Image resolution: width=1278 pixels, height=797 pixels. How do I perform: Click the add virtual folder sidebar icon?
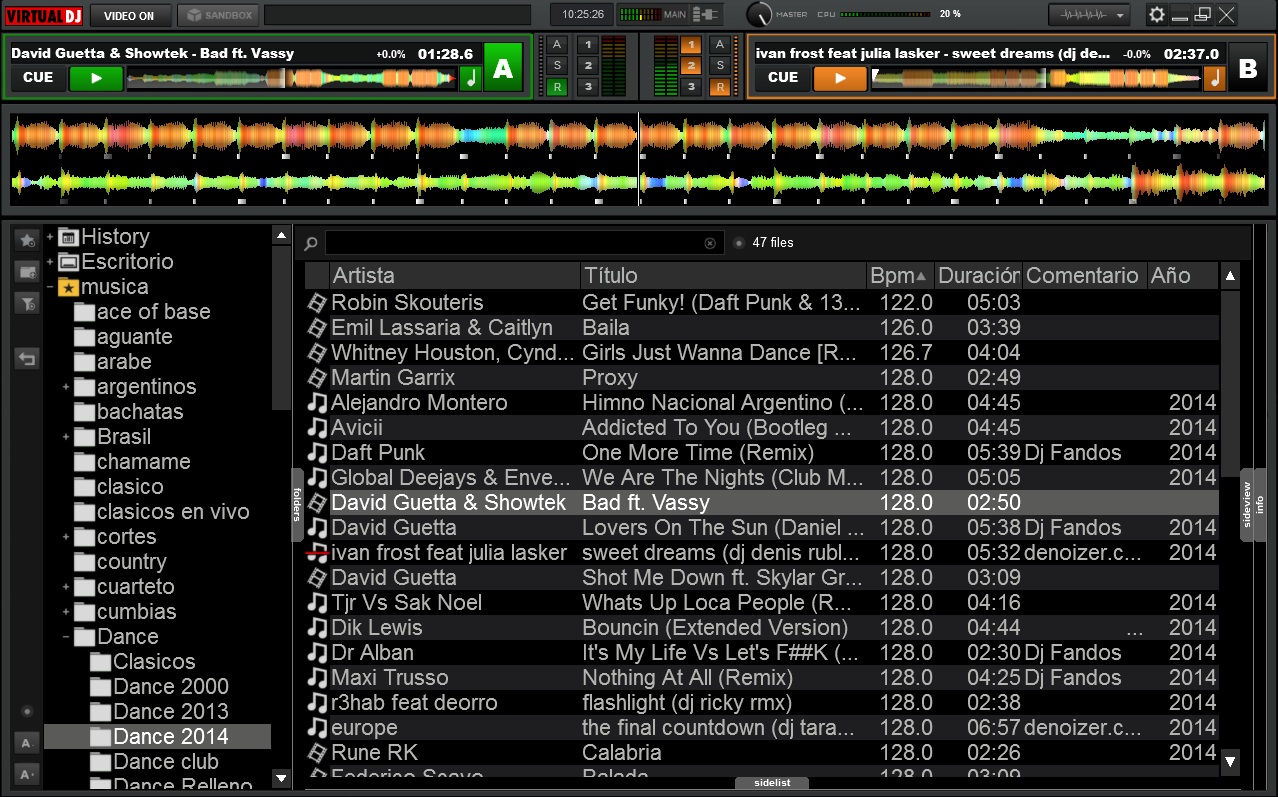tap(27, 271)
